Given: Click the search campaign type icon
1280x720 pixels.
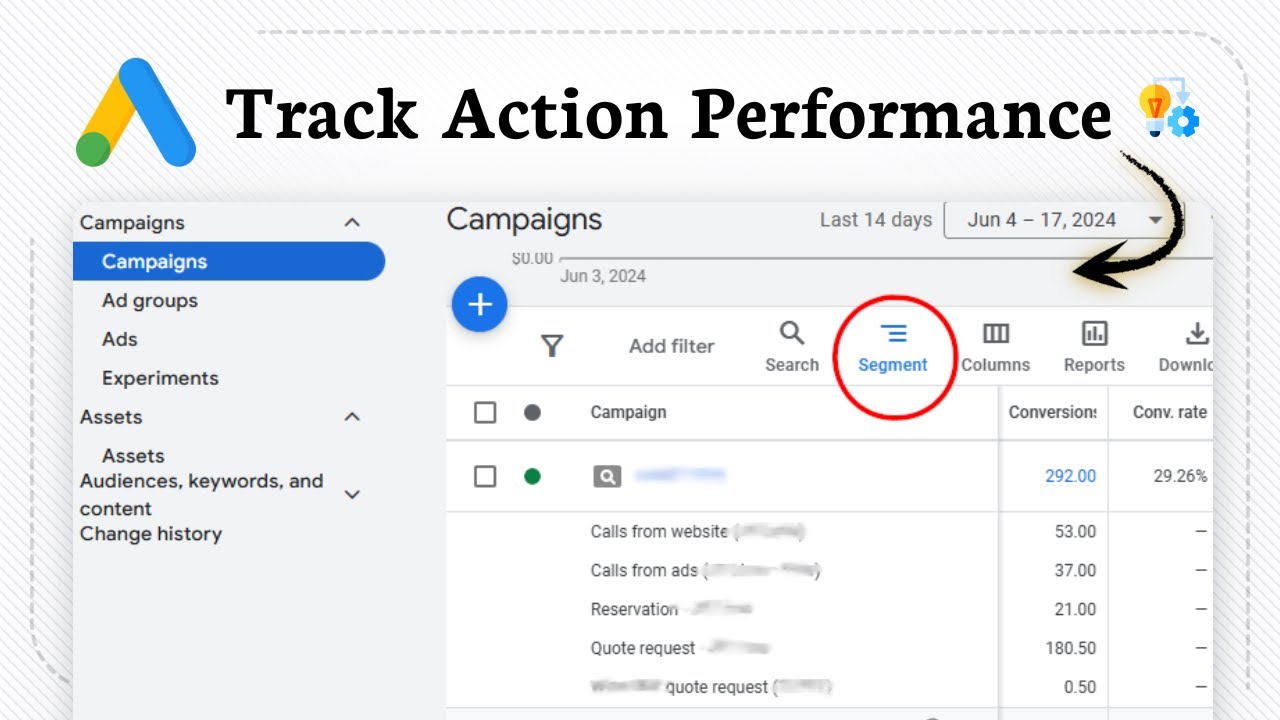Looking at the screenshot, I should (607, 476).
